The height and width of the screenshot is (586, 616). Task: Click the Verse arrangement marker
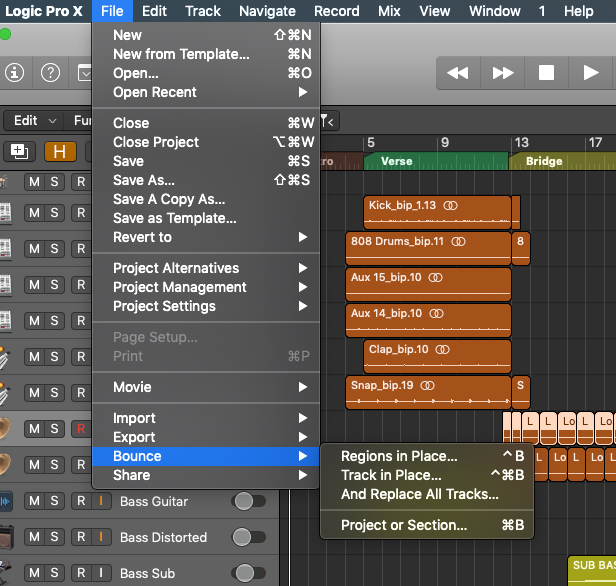tap(436, 161)
